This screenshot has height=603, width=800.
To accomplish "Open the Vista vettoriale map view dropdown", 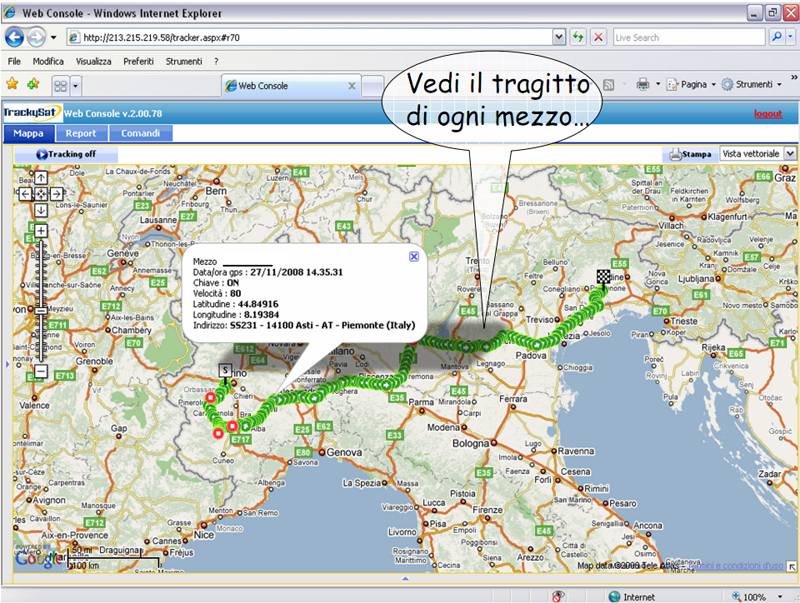I will click(758, 154).
